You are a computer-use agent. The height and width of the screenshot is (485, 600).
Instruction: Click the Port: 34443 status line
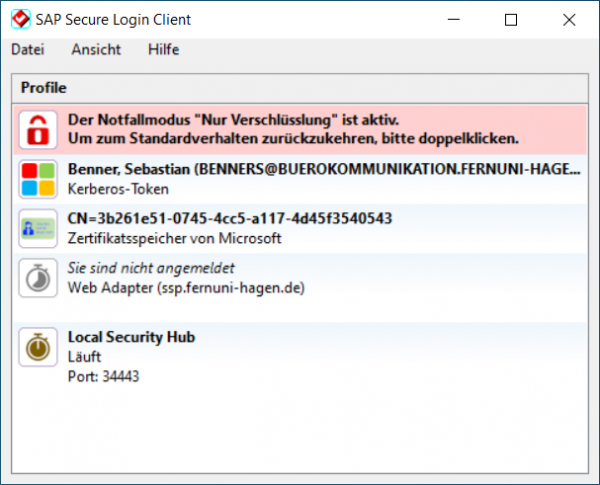tap(103, 377)
